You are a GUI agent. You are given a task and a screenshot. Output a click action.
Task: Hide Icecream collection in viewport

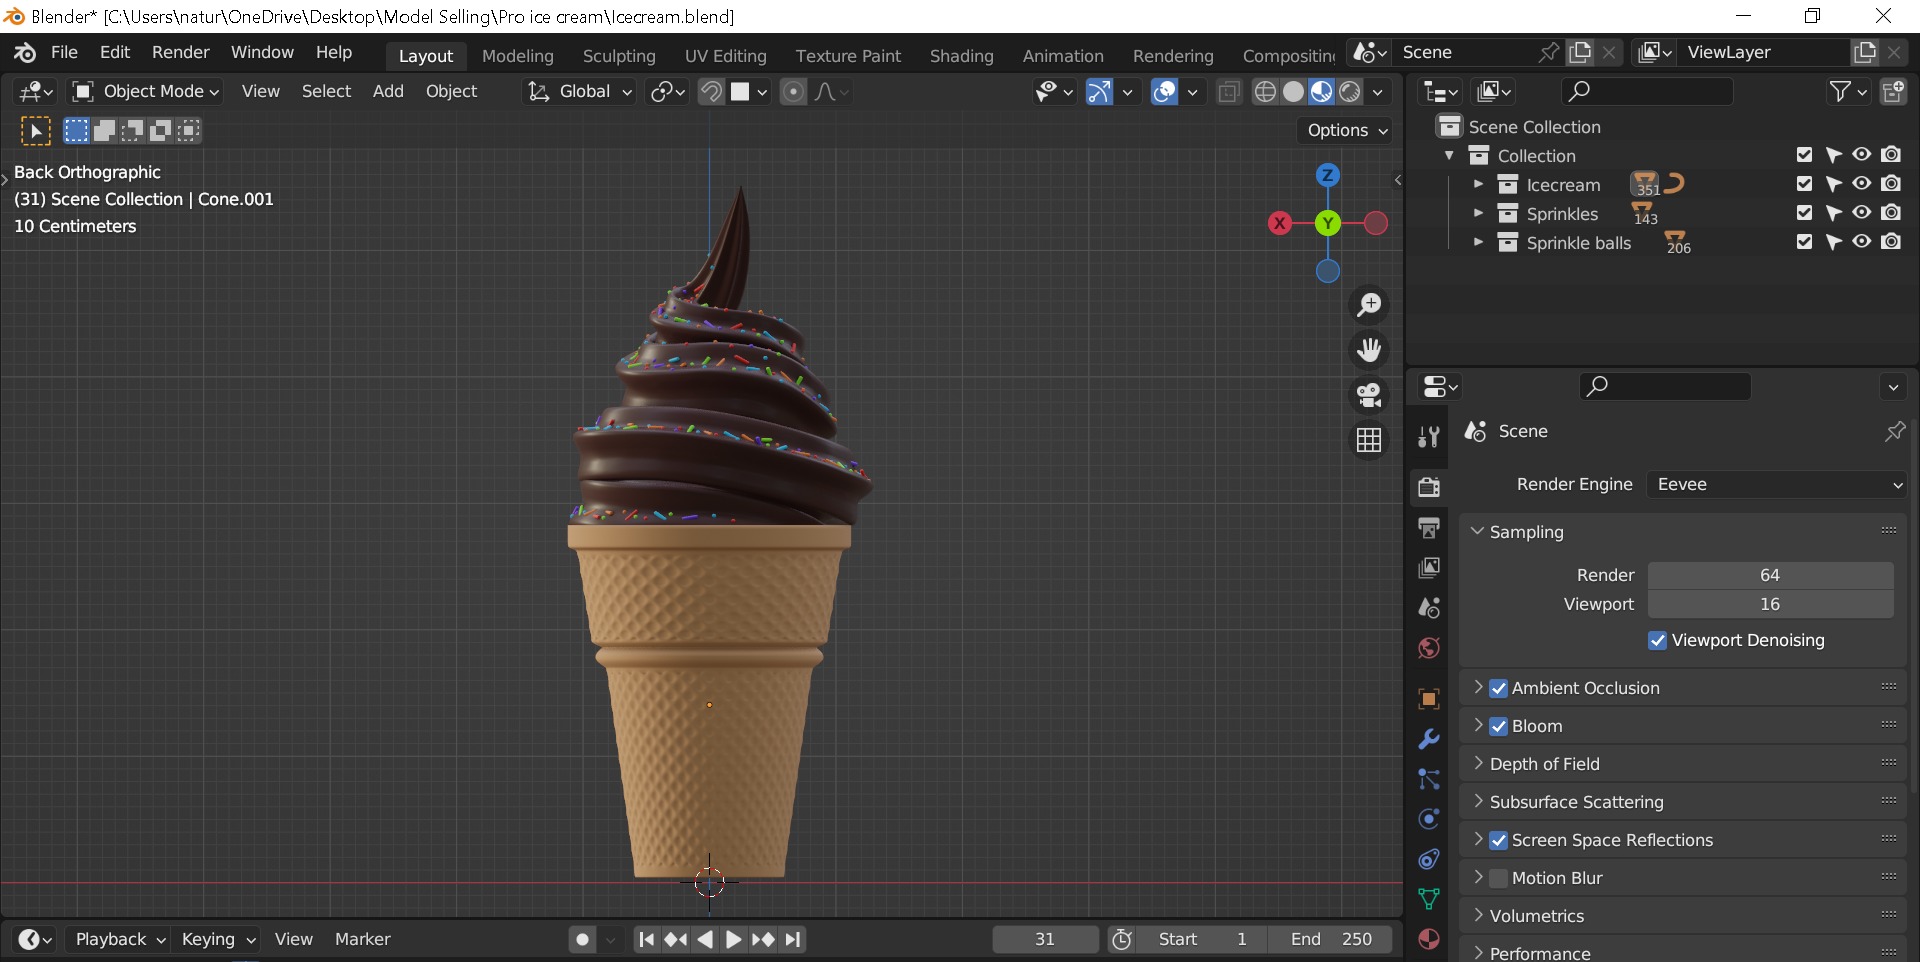coord(1861,184)
